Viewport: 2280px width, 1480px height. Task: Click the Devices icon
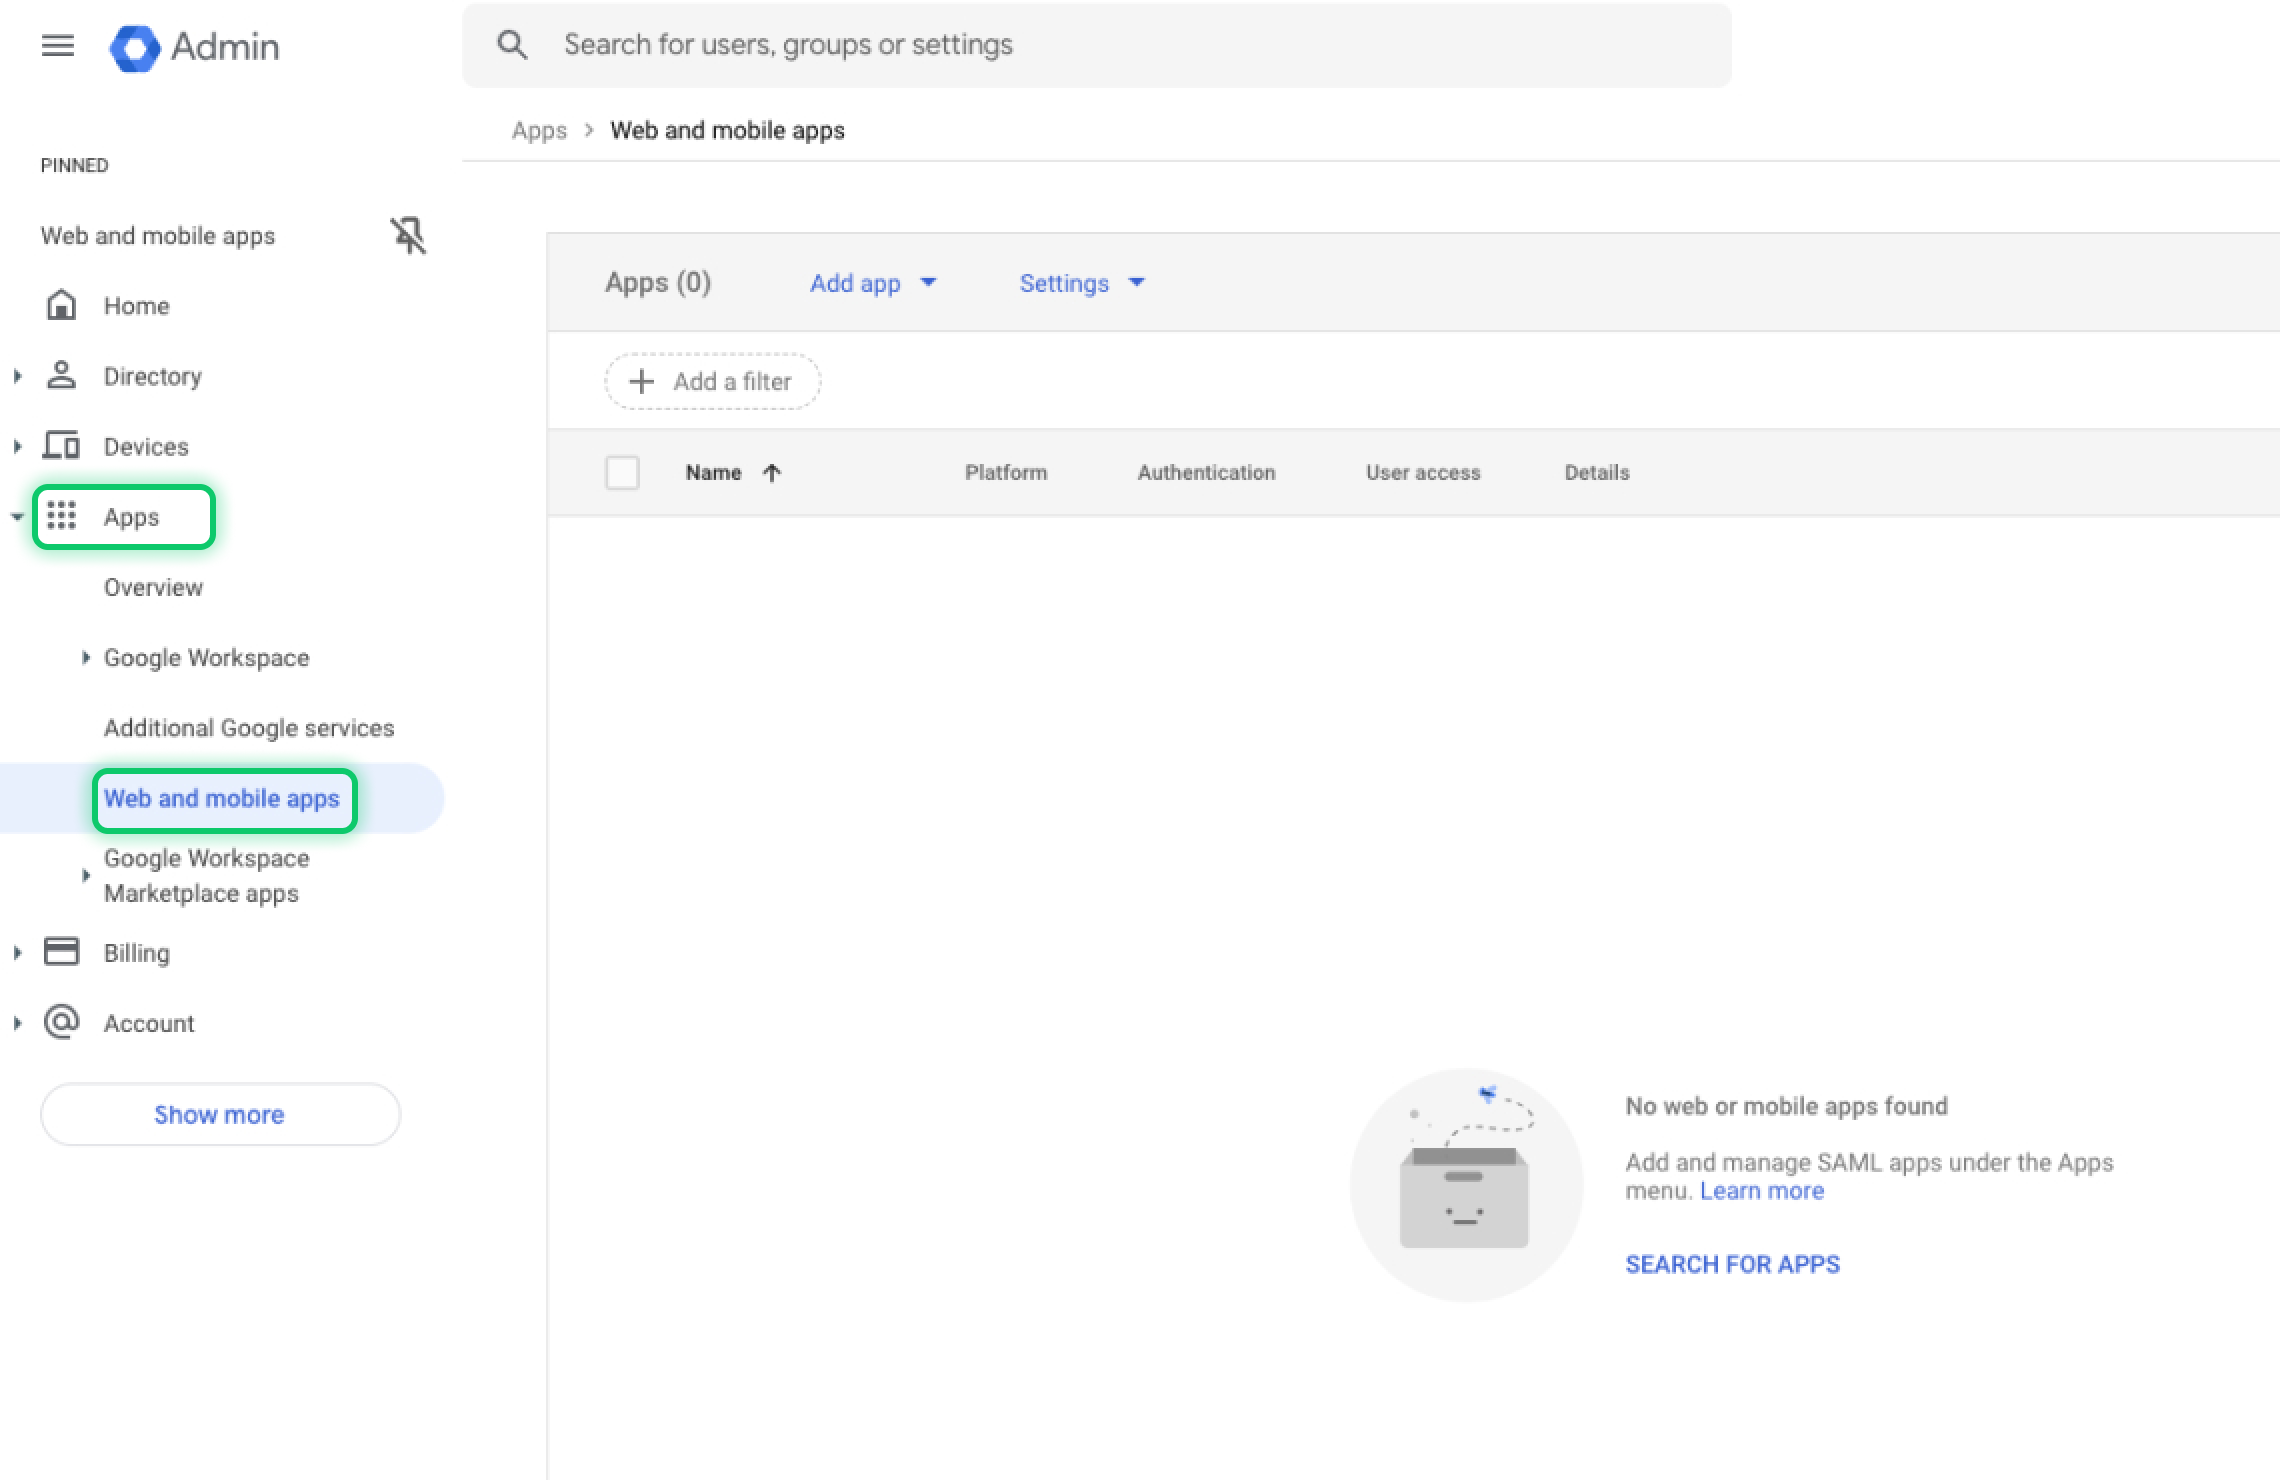click(62, 445)
